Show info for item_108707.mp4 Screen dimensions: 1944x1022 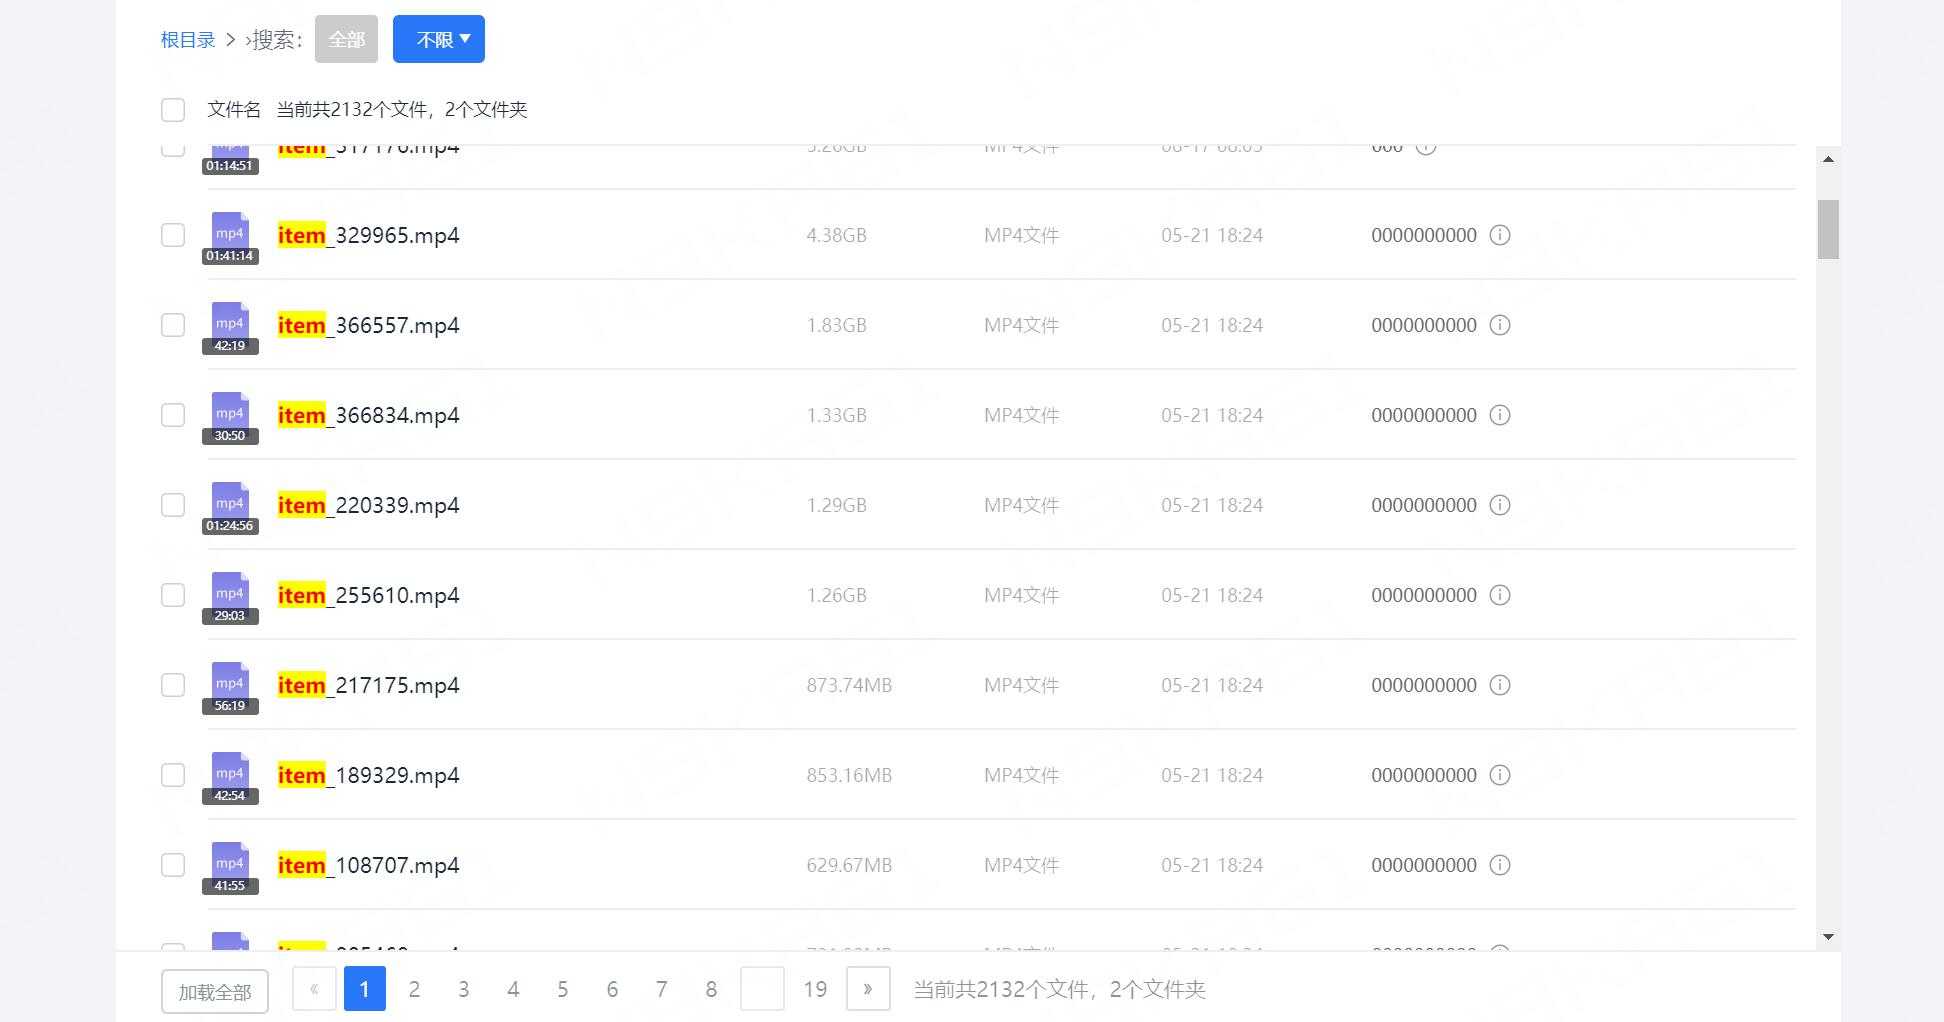click(x=1500, y=865)
